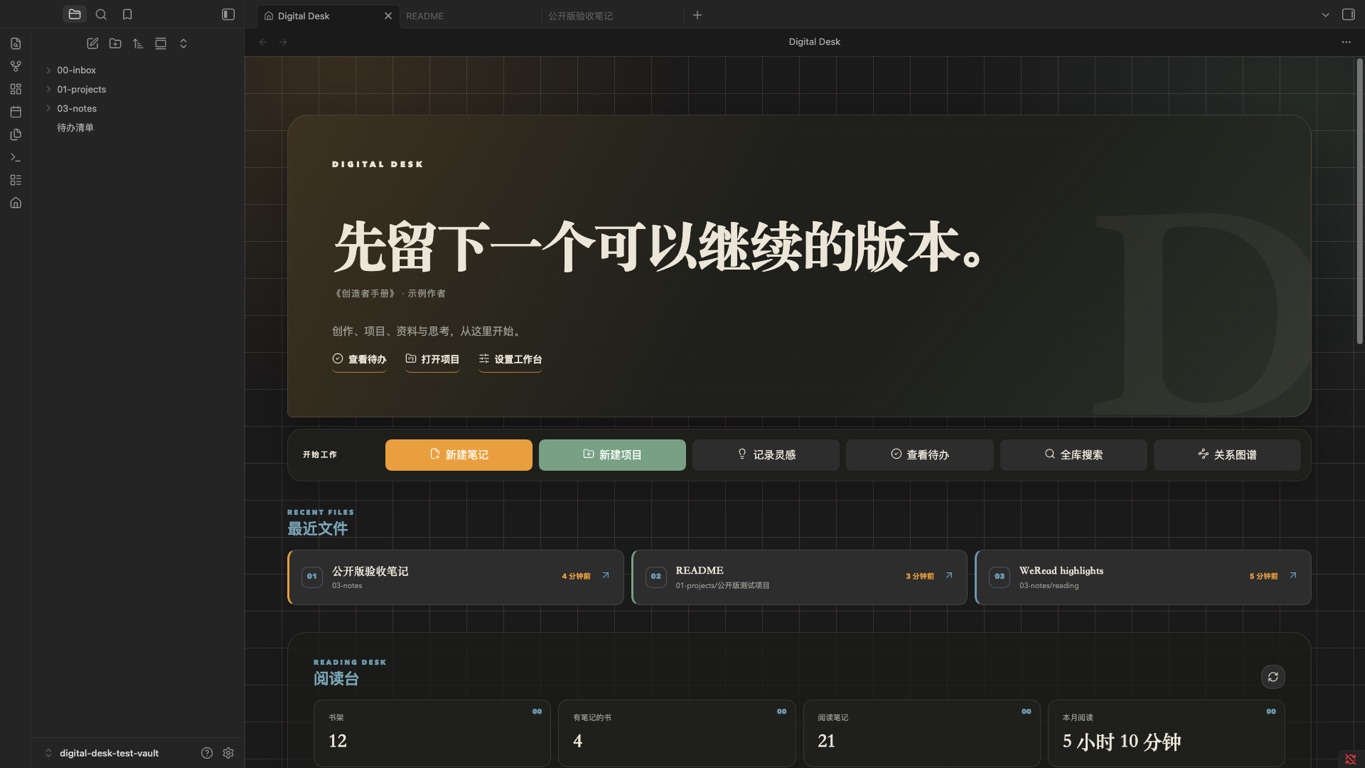The width and height of the screenshot is (1365, 768).
Task: Open the bookmarks pane icon
Action: pos(127,15)
